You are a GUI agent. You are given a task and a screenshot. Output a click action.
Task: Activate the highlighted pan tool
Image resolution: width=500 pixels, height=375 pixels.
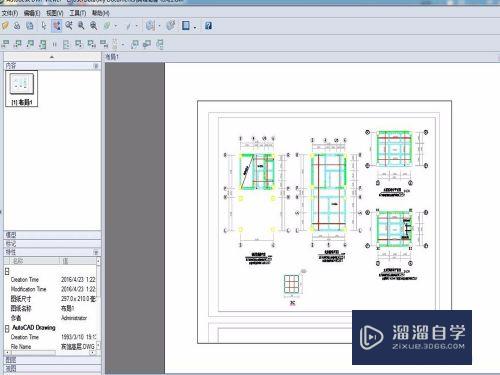click(57, 26)
